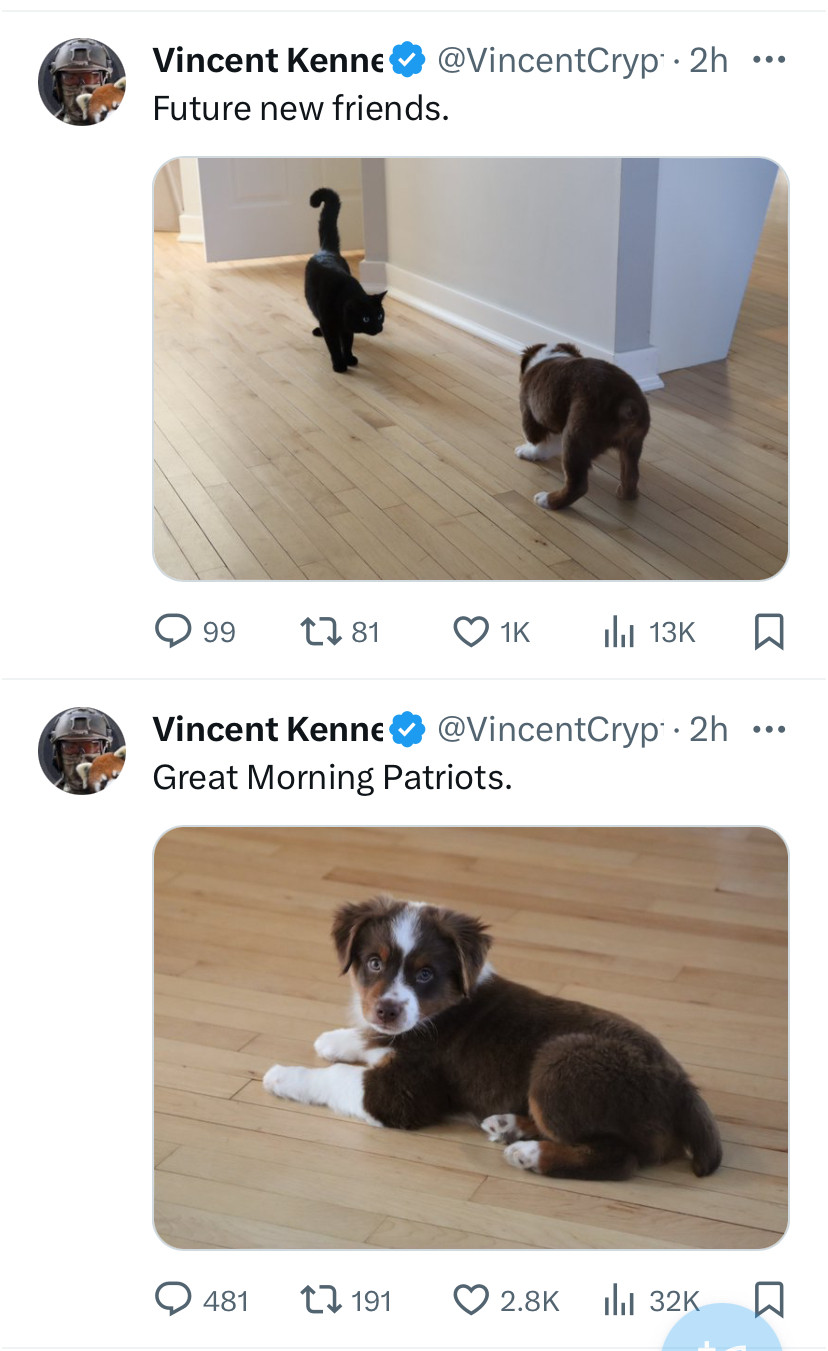Like the "Great Morning Patriots" post

(470, 1299)
